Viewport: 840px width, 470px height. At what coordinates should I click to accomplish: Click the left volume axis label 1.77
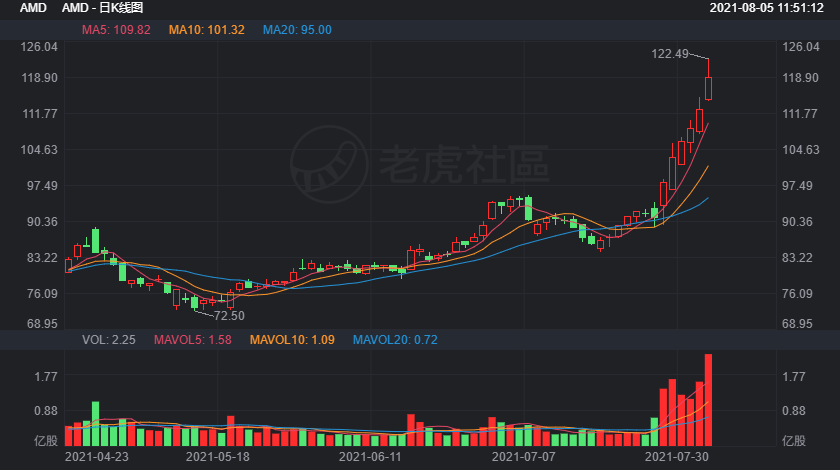tap(46, 377)
